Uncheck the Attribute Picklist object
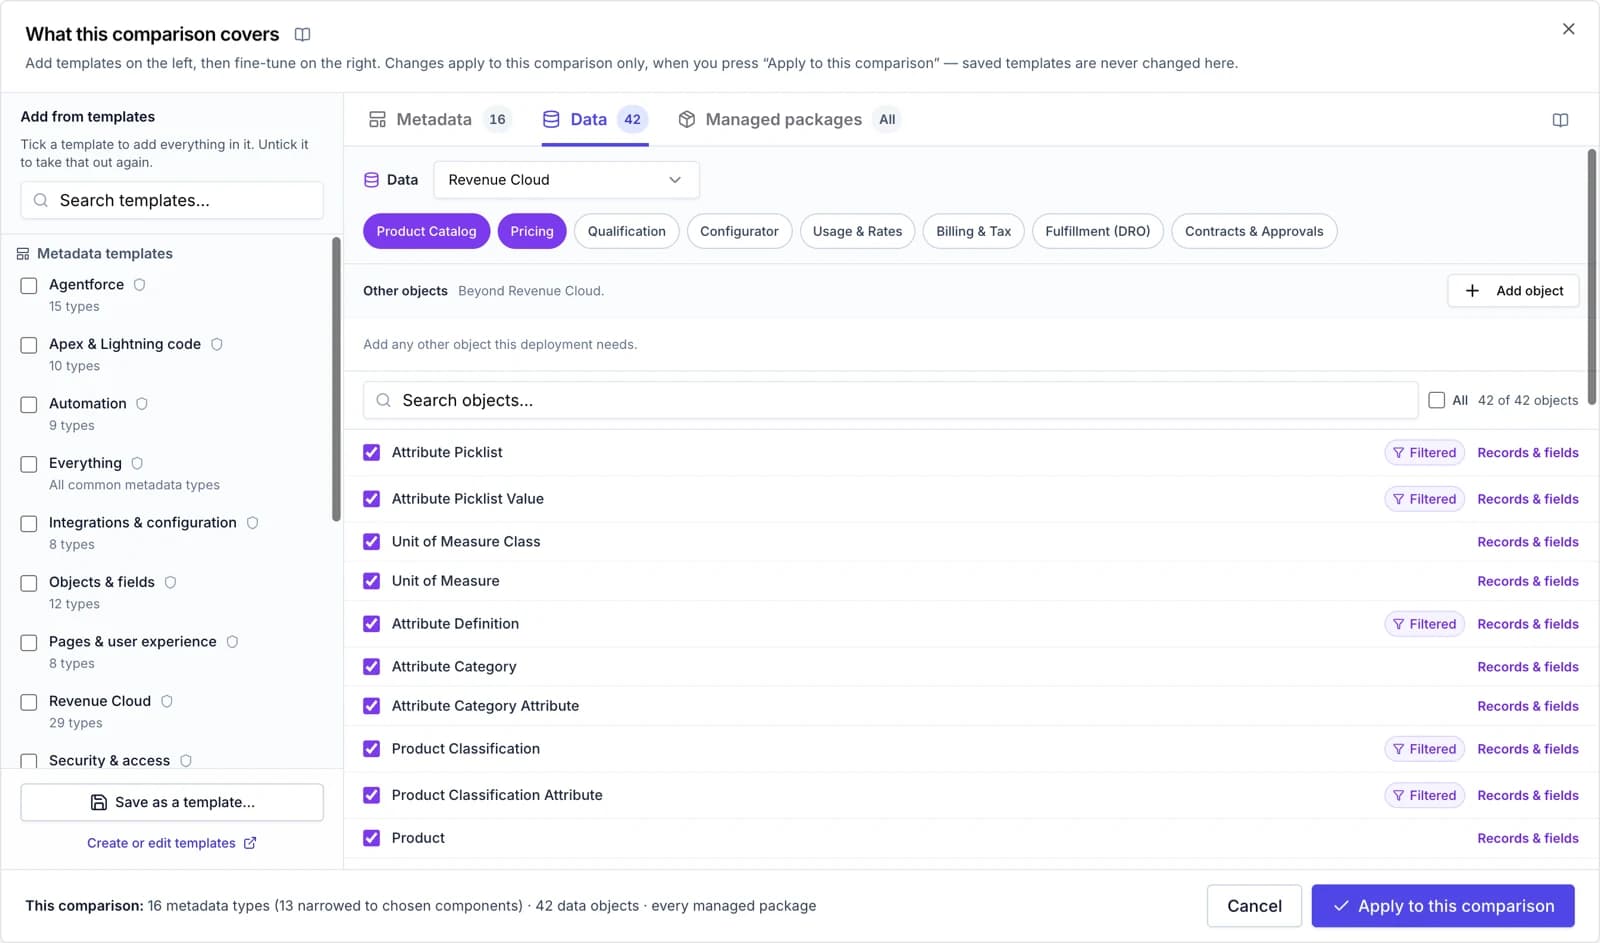Screen dimensions: 1600x943 pyautogui.click(x=372, y=453)
